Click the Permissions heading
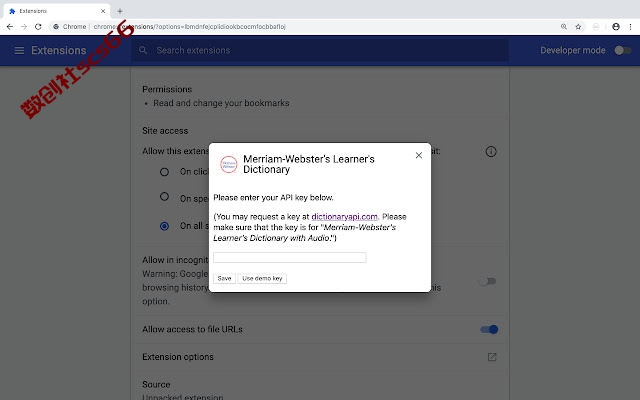 point(167,89)
